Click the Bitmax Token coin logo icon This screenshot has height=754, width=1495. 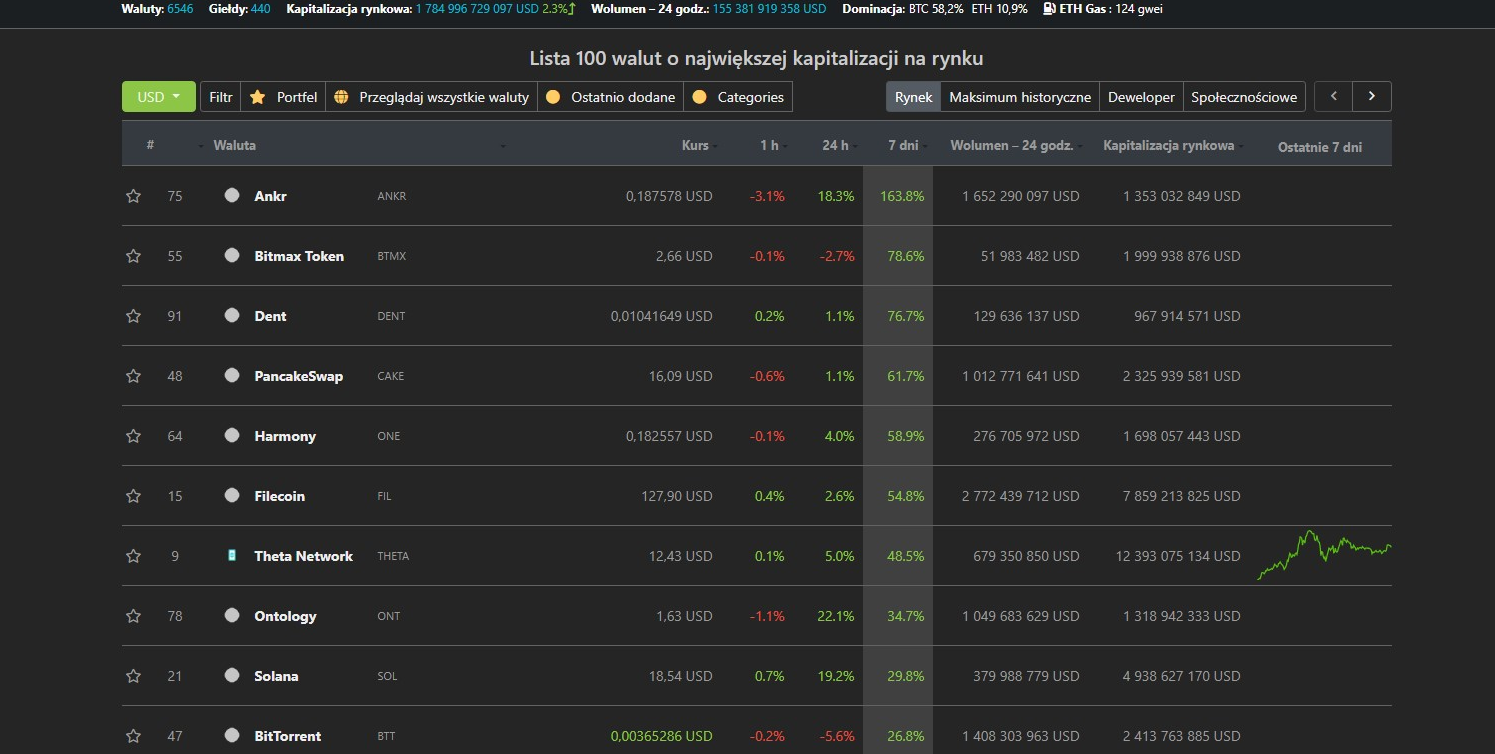click(232, 255)
